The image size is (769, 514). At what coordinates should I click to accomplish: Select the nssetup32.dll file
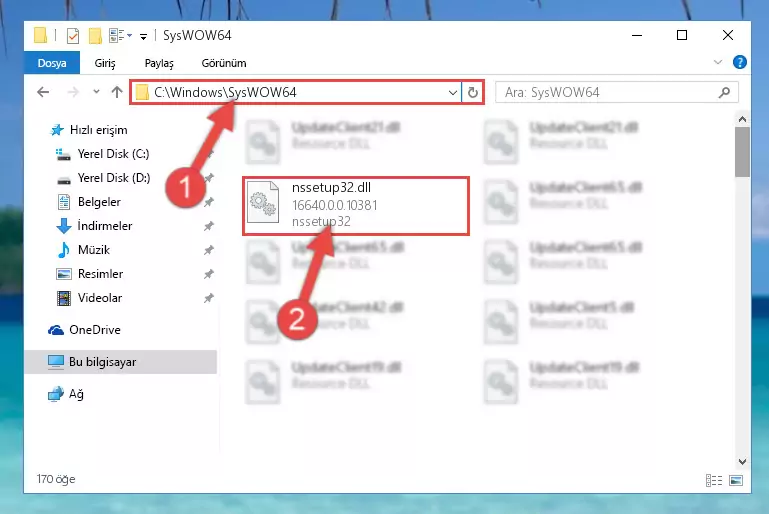point(356,206)
